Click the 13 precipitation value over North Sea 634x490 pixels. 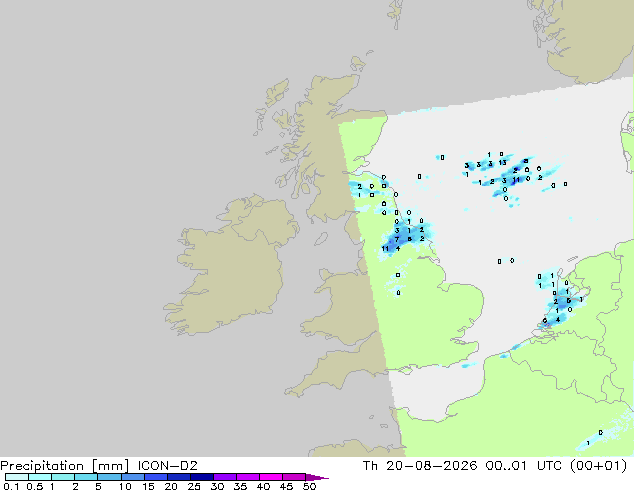click(x=502, y=163)
